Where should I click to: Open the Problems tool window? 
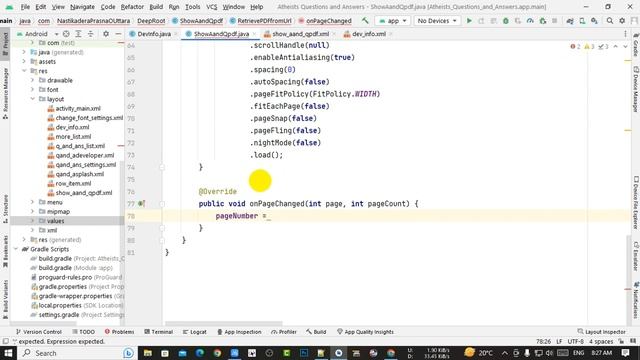tap(119, 332)
